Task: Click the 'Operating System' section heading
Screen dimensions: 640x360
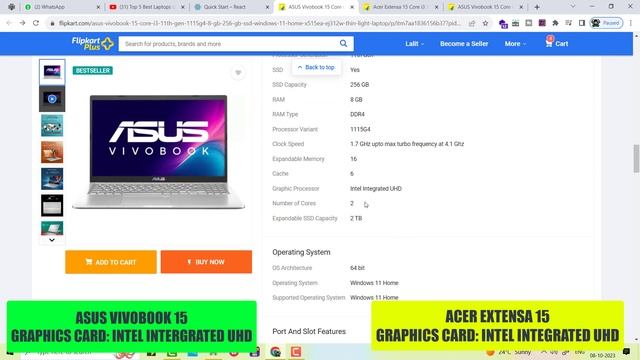Action: click(301, 252)
